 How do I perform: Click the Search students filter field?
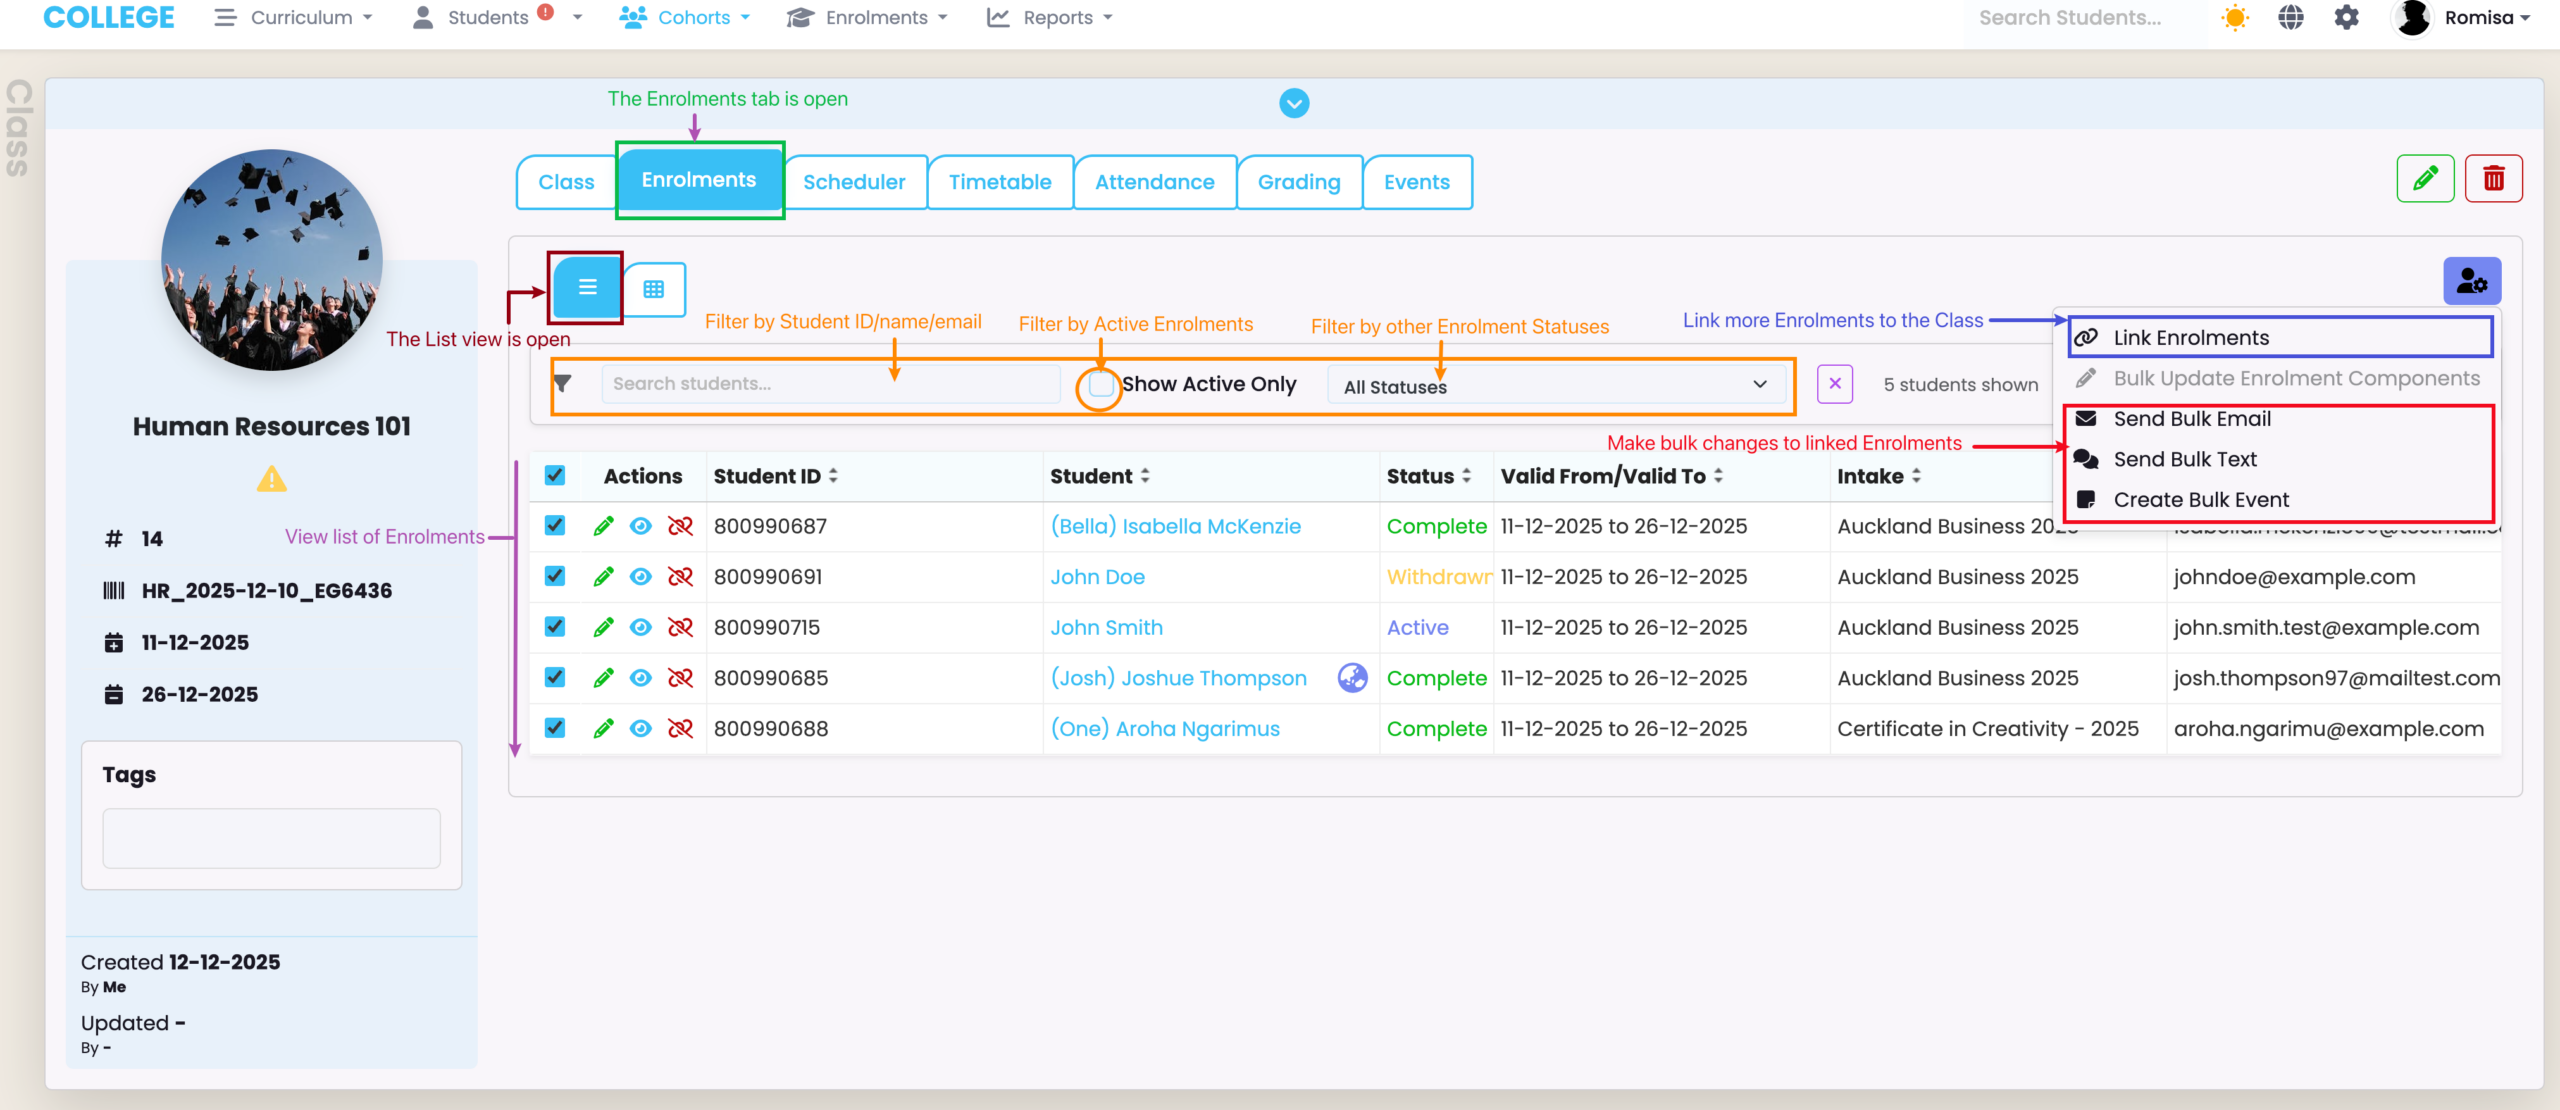(x=830, y=384)
